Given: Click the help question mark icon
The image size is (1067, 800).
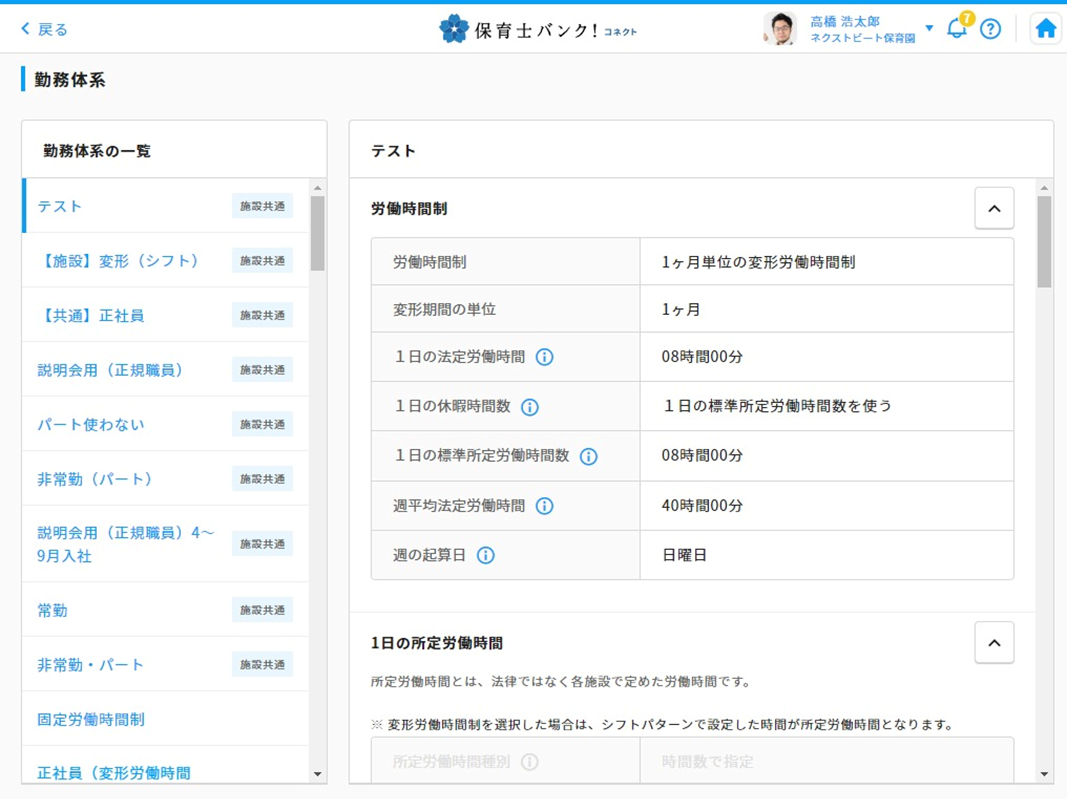Looking at the screenshot, I should pyautogui.click(x=990, y=29).
